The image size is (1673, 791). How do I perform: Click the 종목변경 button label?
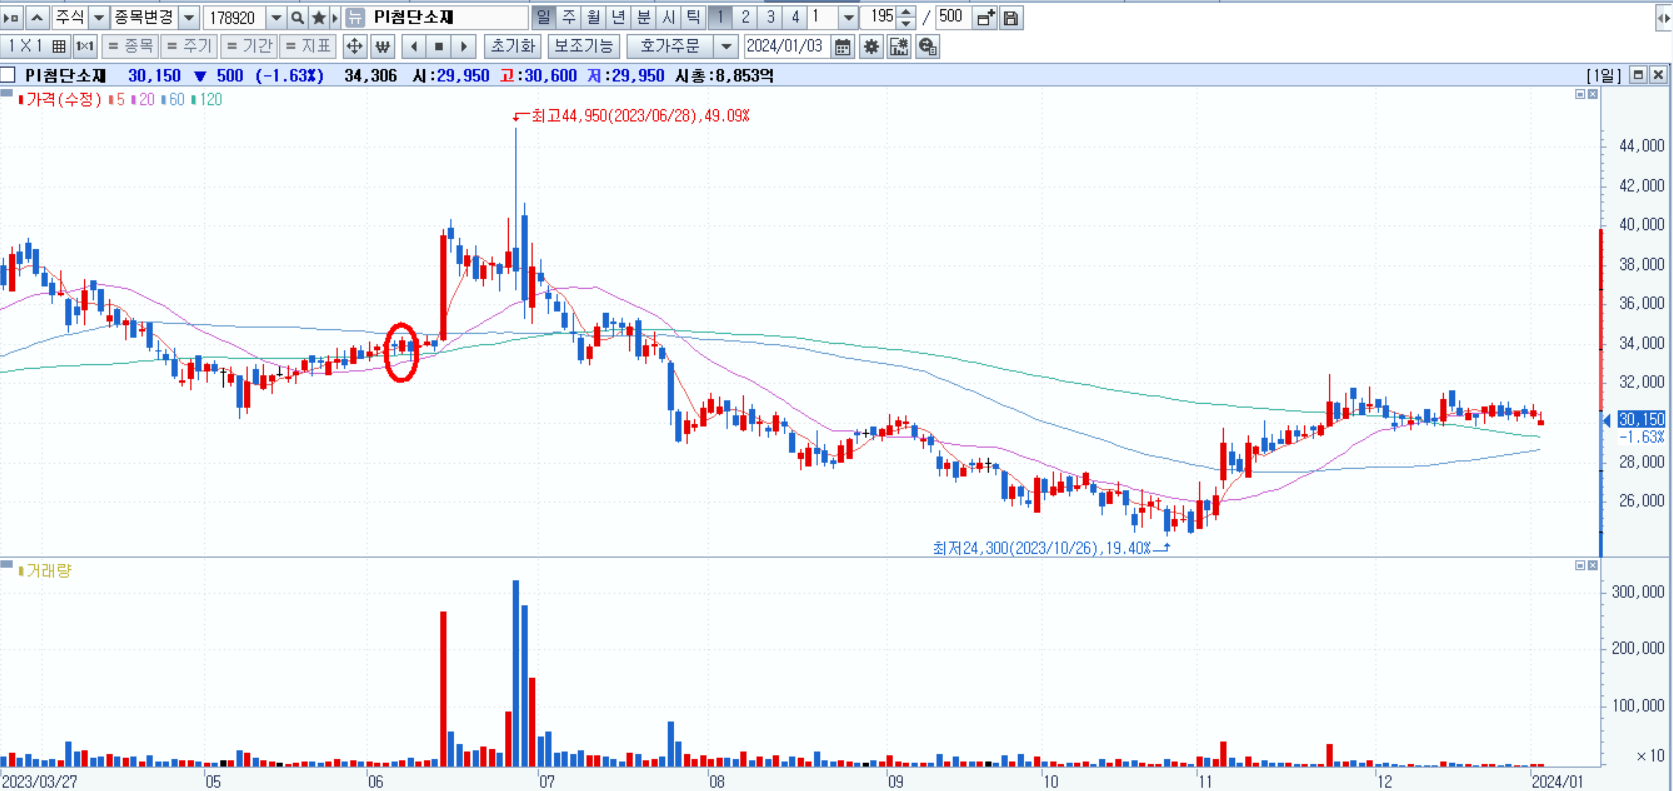coord(144,18)
